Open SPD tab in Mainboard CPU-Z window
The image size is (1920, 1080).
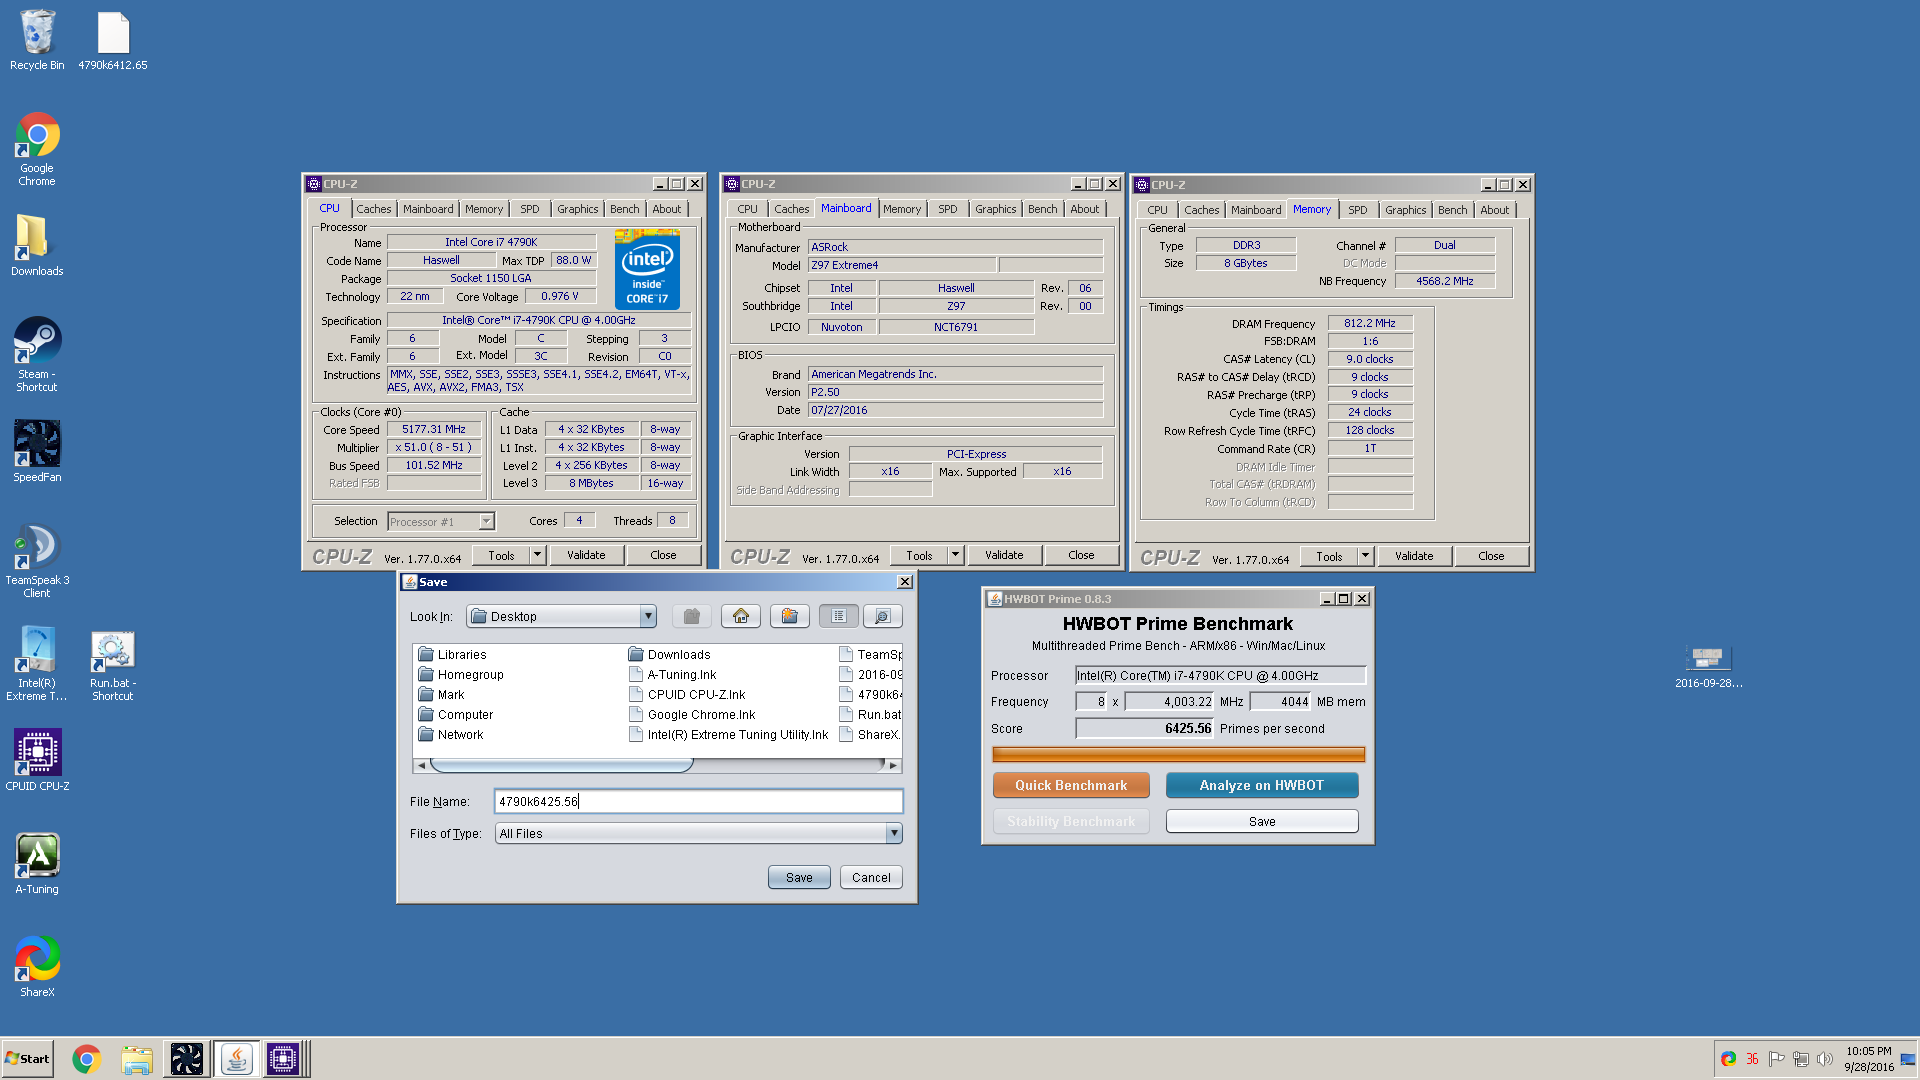click(947, 209)
